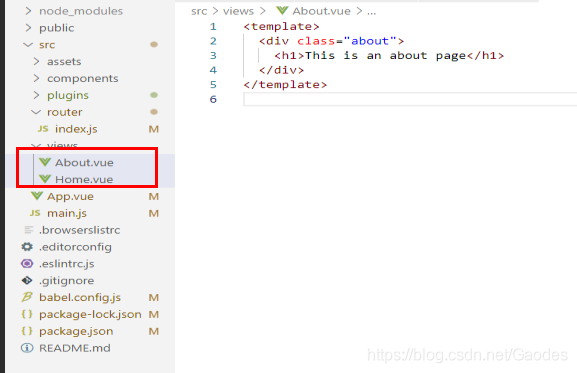The width and height of the screenshot is (577, 373).
Task: Open the package-lock.json file
Action: (x=90, y=315)
